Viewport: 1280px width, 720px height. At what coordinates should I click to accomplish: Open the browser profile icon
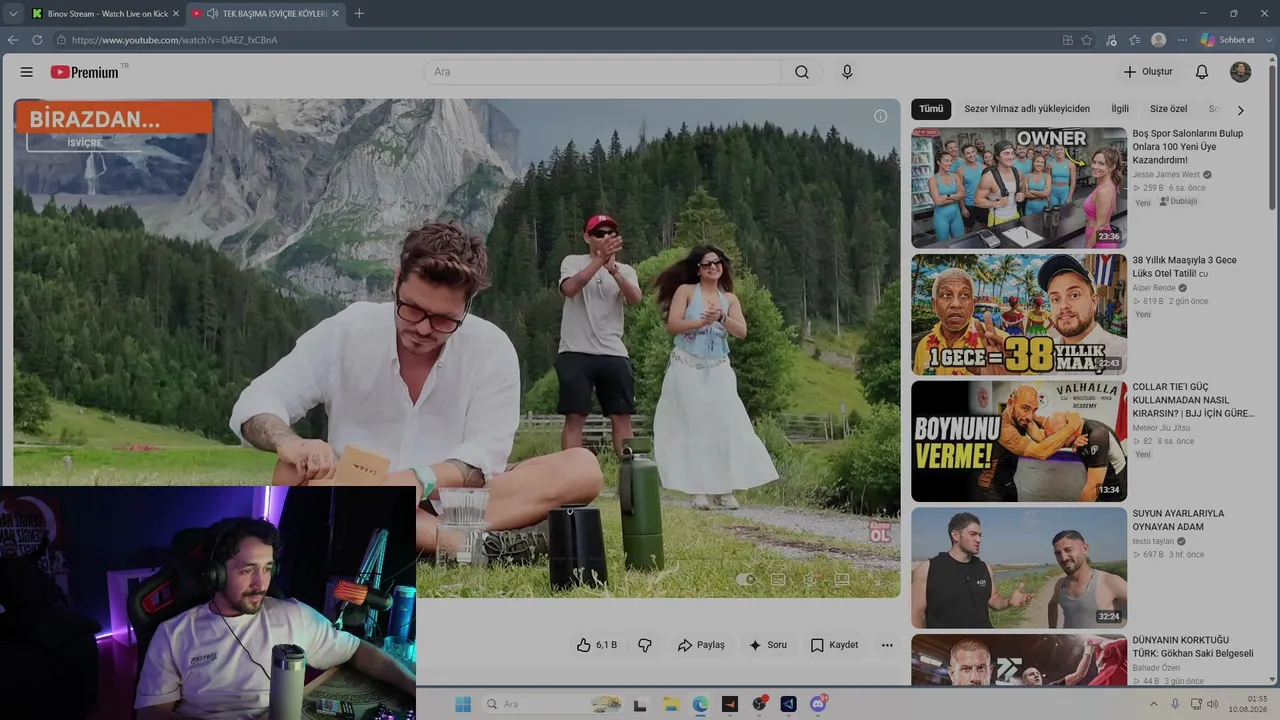pyautogui.click(x=1158, y=40)
